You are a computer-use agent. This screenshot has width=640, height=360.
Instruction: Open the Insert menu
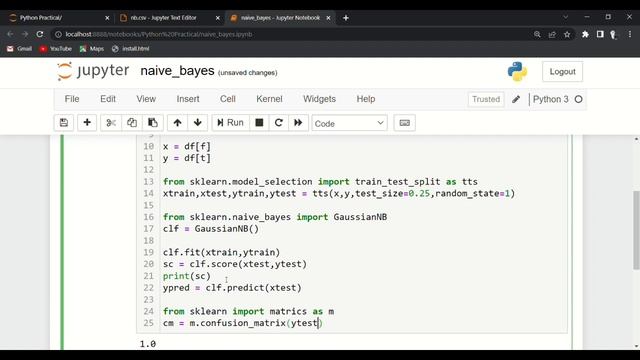[188, 99]
